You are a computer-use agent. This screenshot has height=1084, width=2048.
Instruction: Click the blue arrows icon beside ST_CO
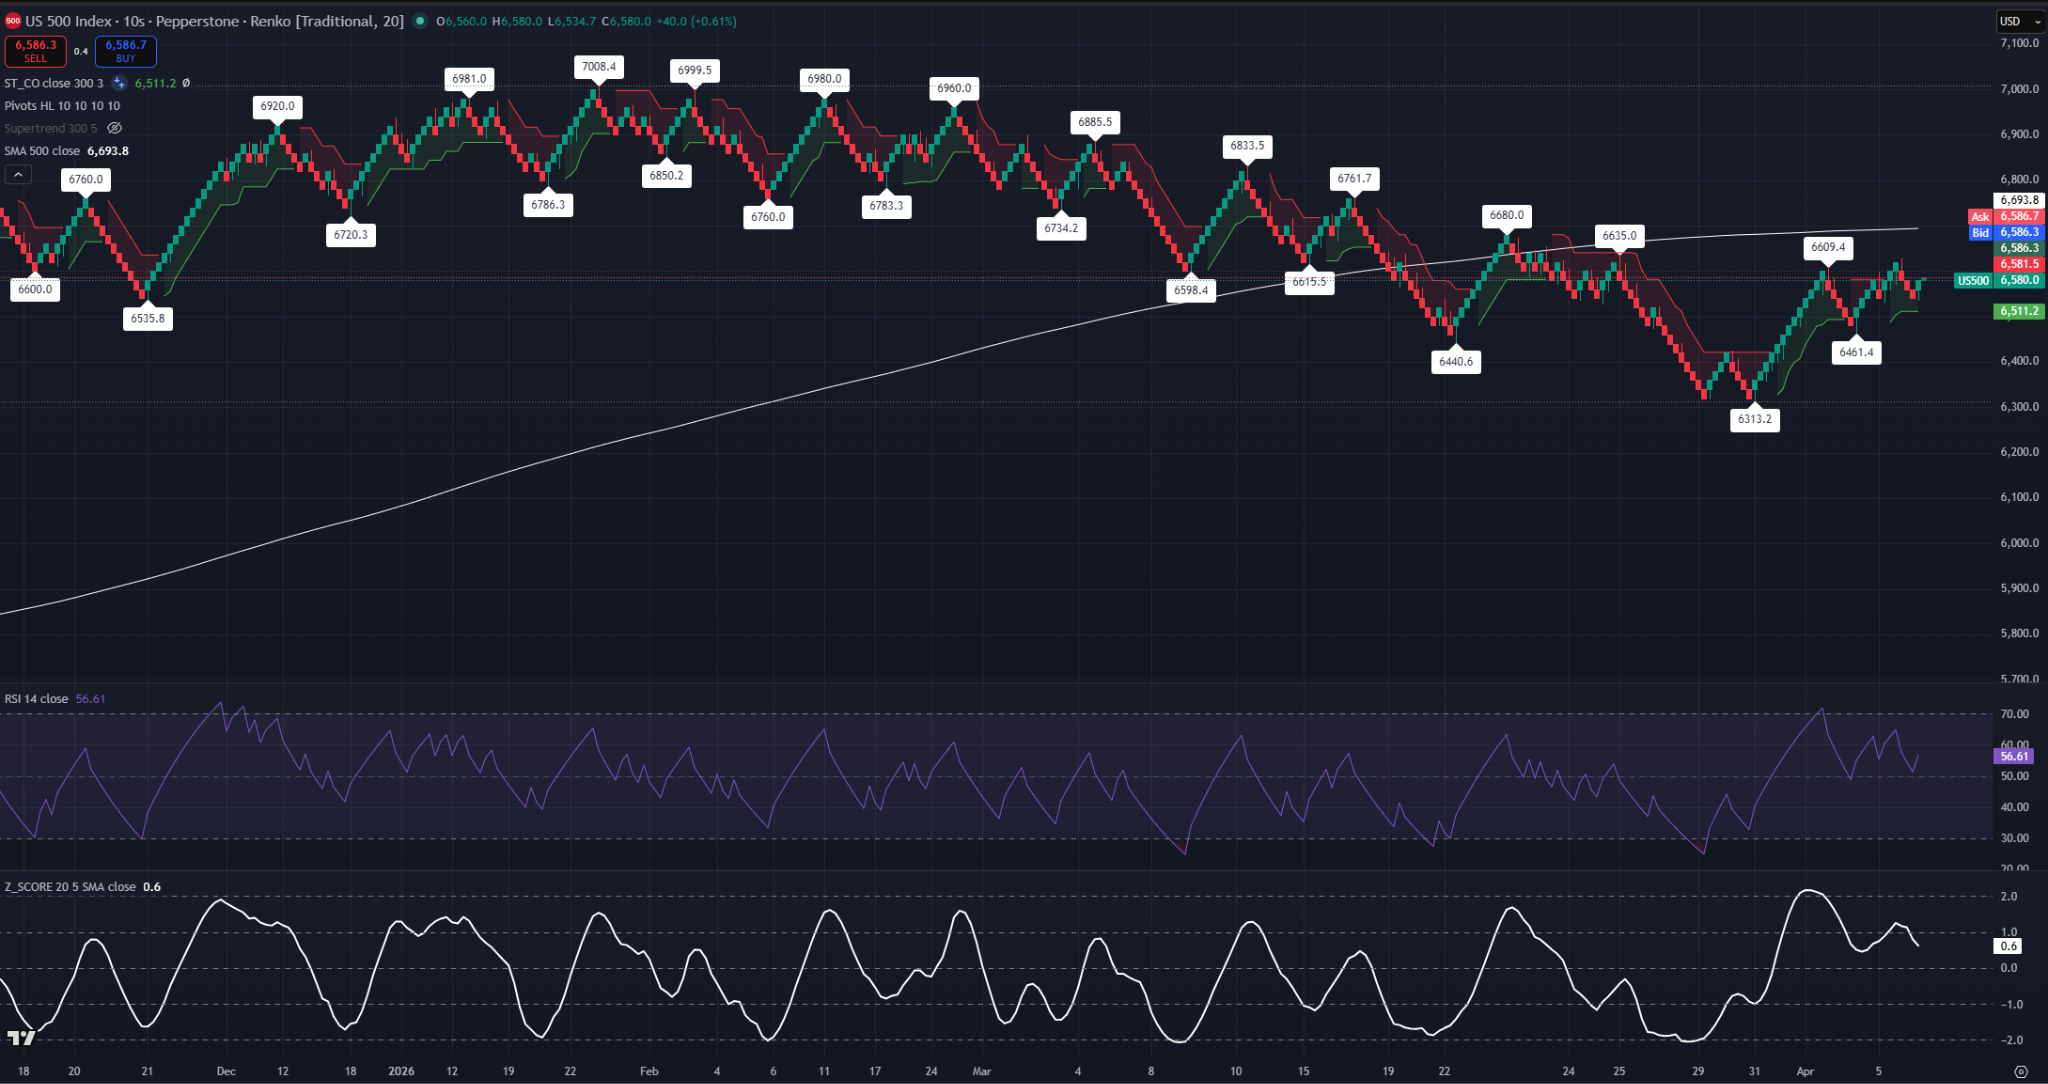tap(119, 83)
